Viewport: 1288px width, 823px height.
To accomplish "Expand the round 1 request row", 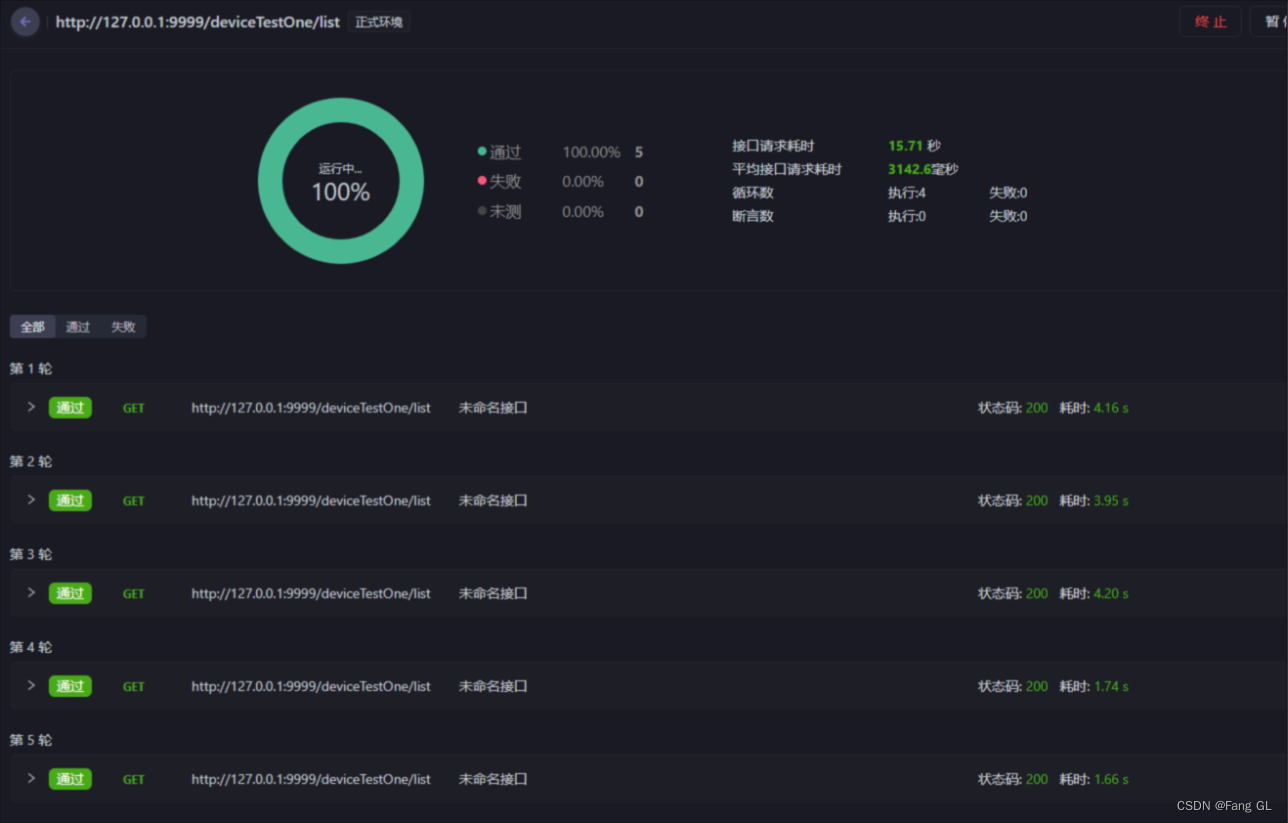I will 31,407.
